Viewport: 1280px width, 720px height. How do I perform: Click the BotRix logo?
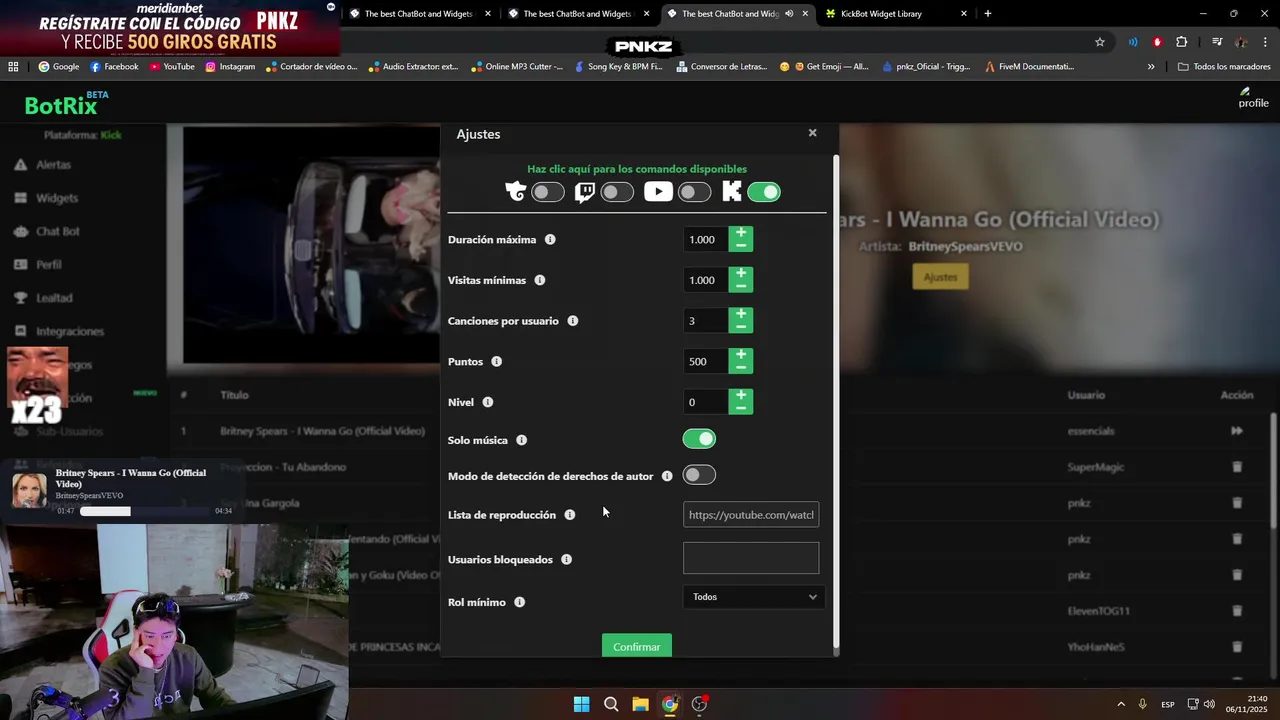pos(61,105)
